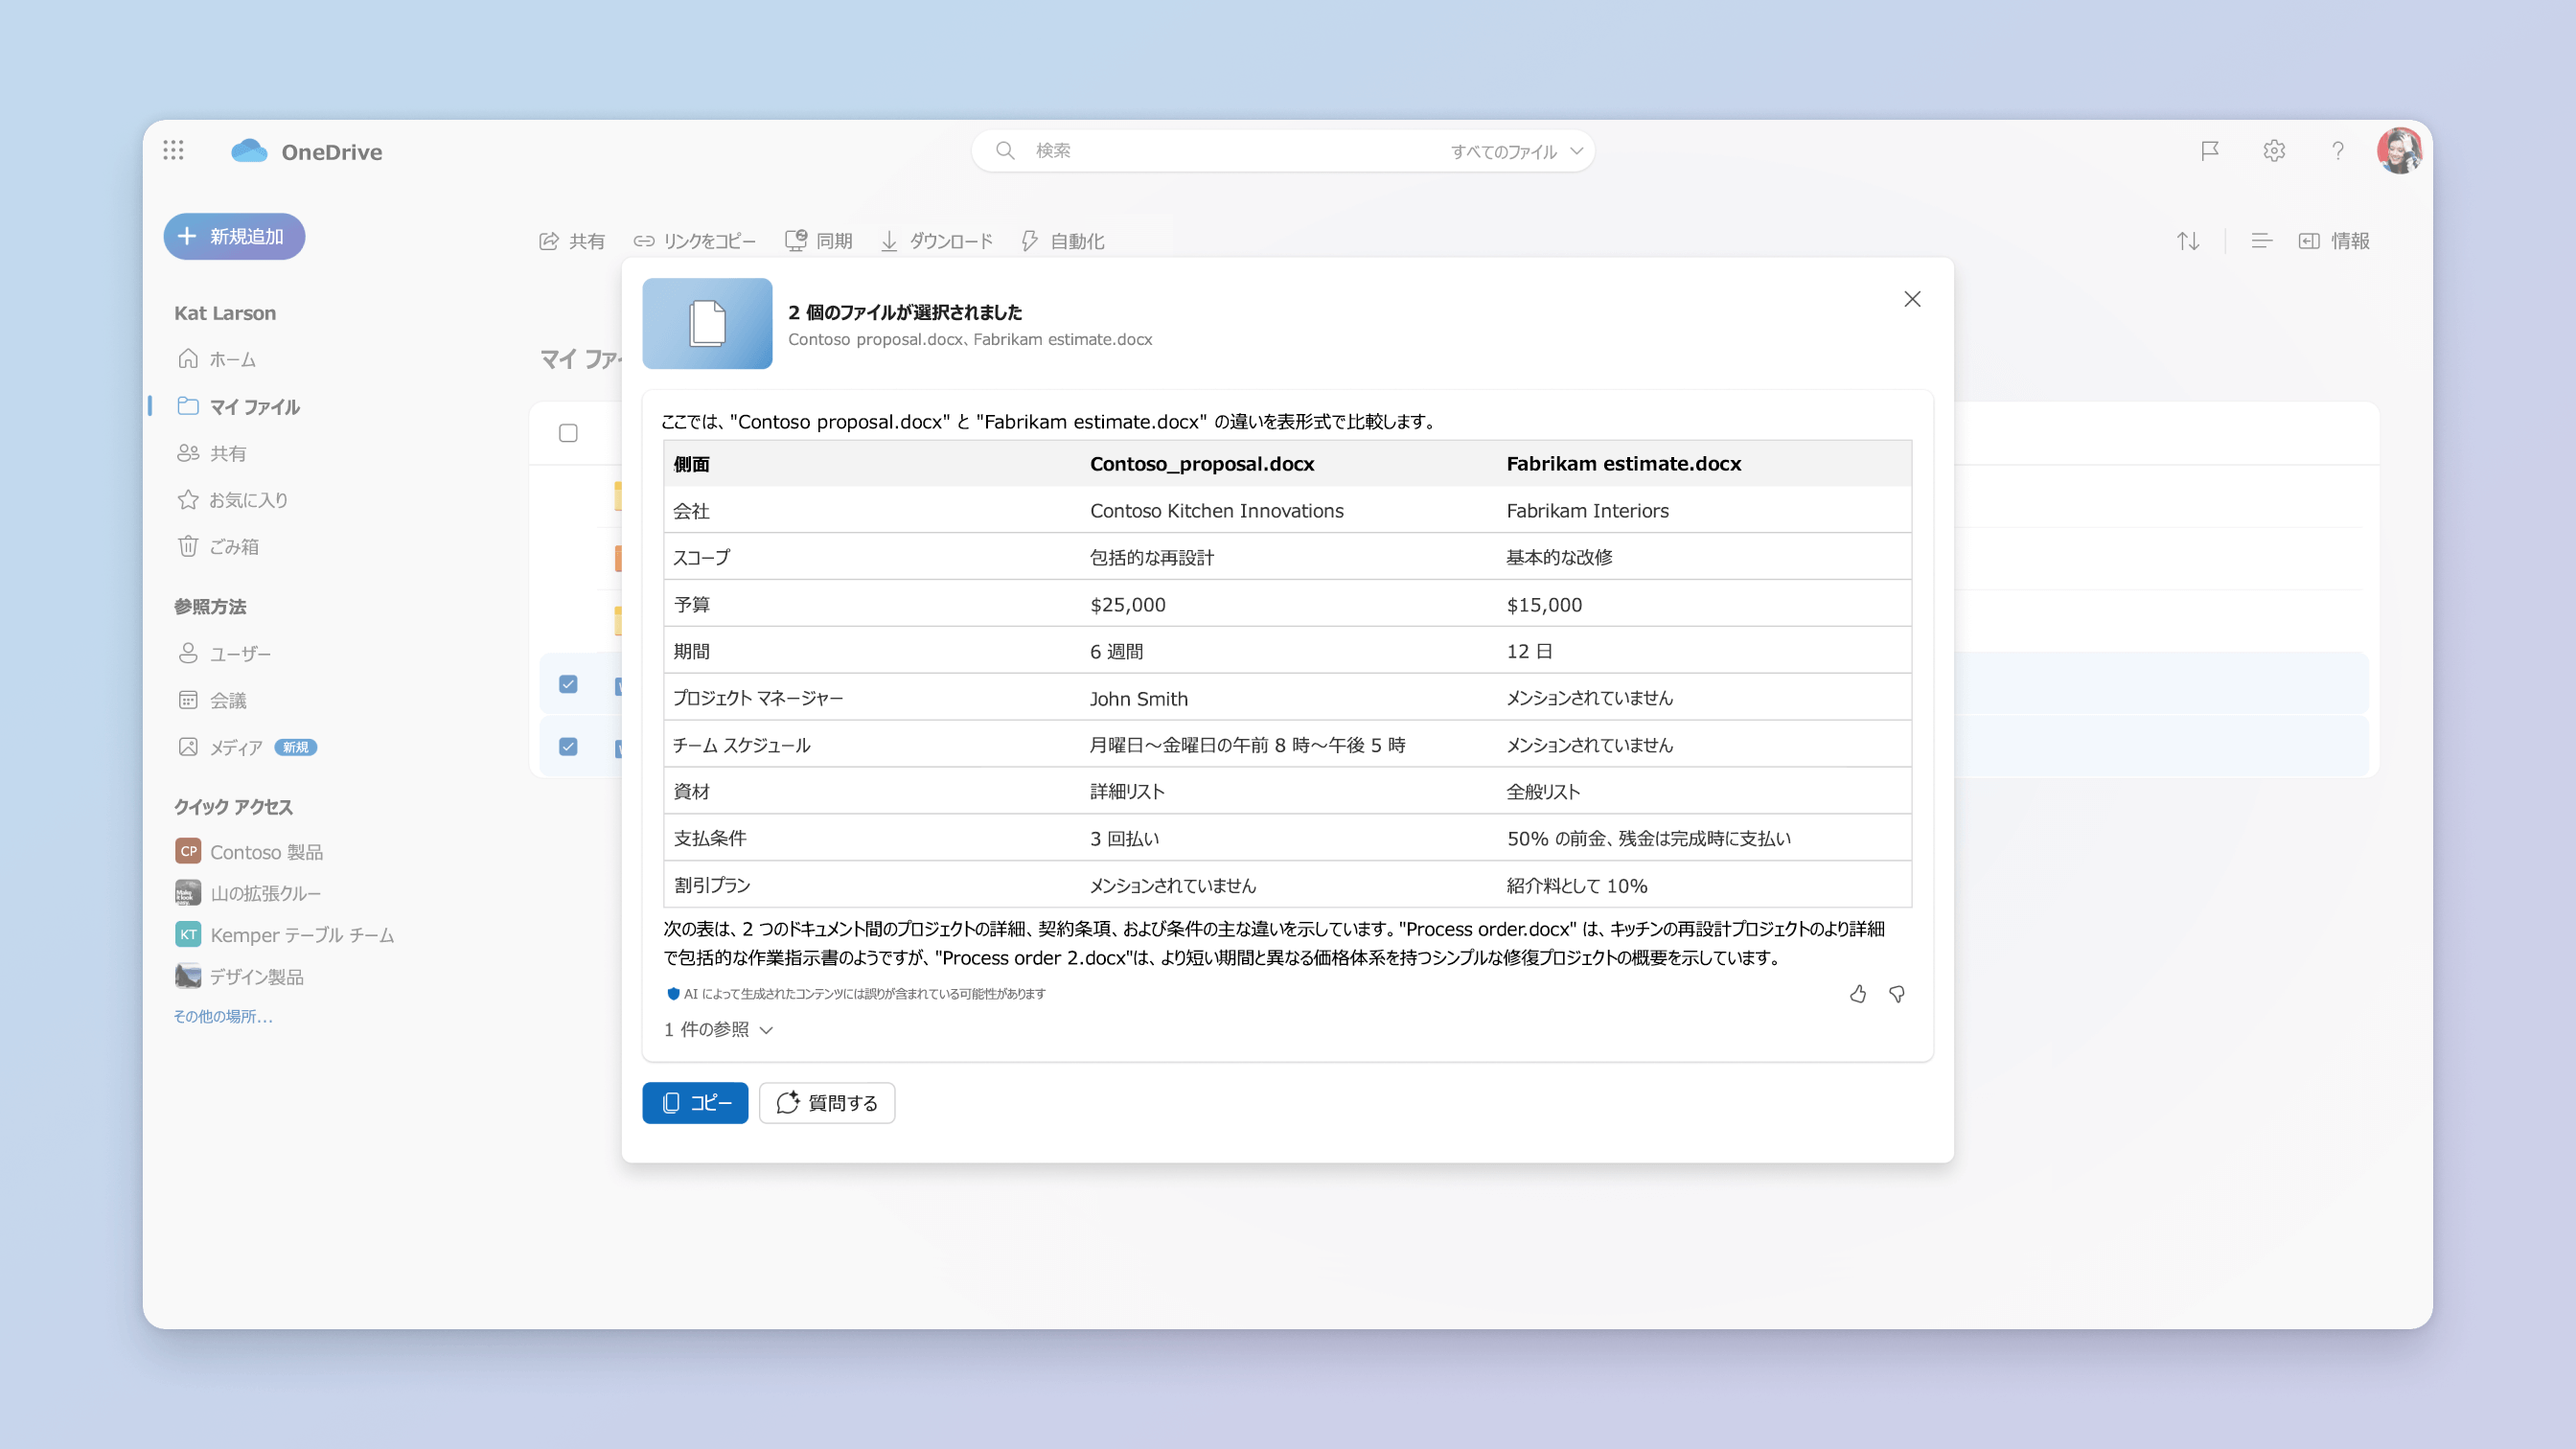Open 山の拡張クルー quick access
Image resolution: width=2576 pixels, height=1449 pixels.
point(249,893)
